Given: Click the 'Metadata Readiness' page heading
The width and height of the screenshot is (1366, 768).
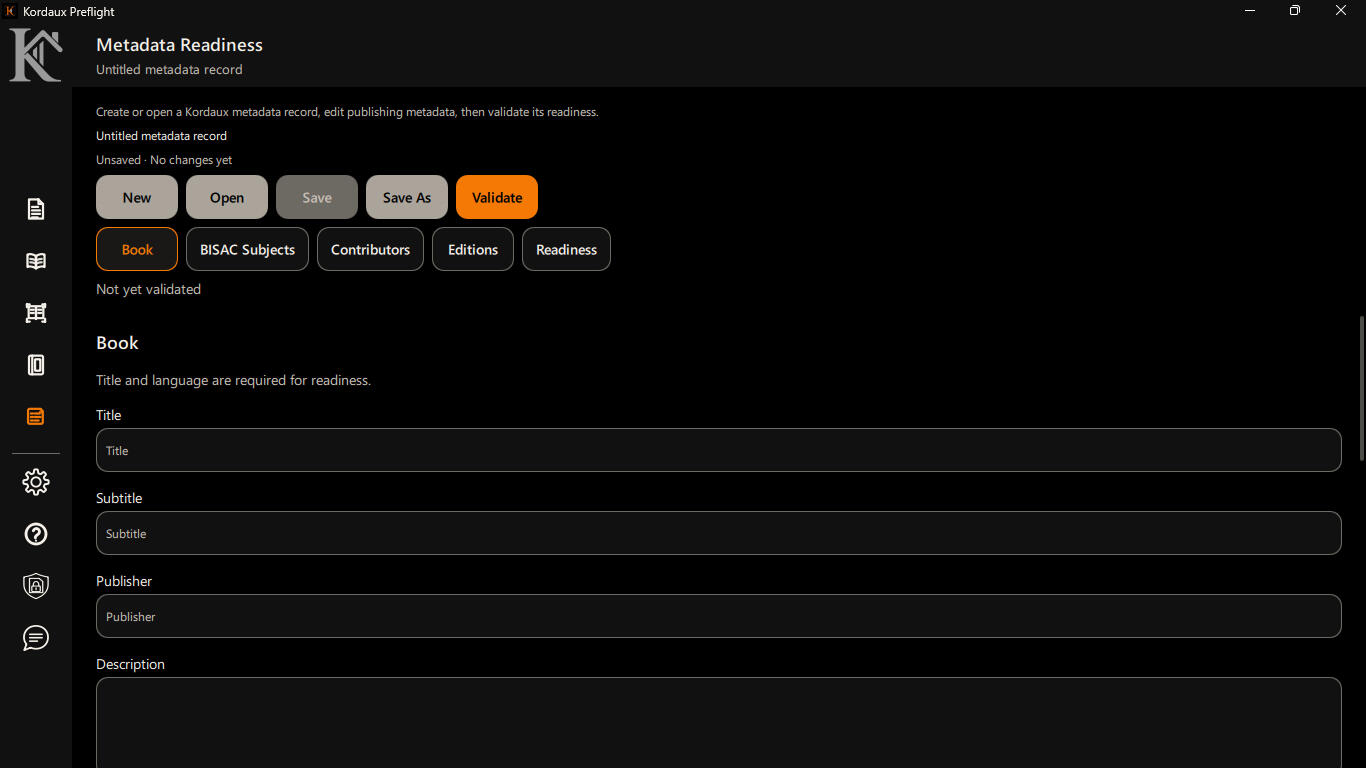Looking at the screenshot, I should (179, 45).
